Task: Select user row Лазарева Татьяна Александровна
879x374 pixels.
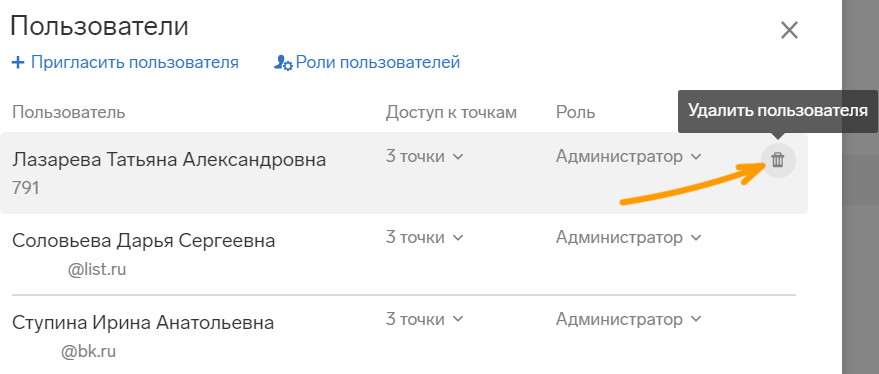Action: point(404,173)
